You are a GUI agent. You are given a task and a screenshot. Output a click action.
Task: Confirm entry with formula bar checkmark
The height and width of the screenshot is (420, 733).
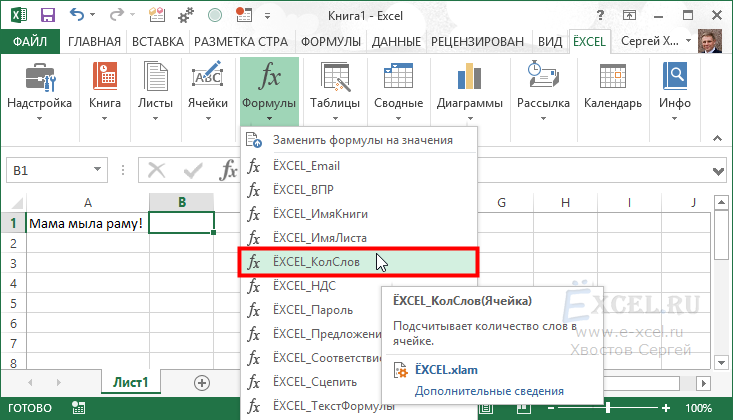(193, 170)
